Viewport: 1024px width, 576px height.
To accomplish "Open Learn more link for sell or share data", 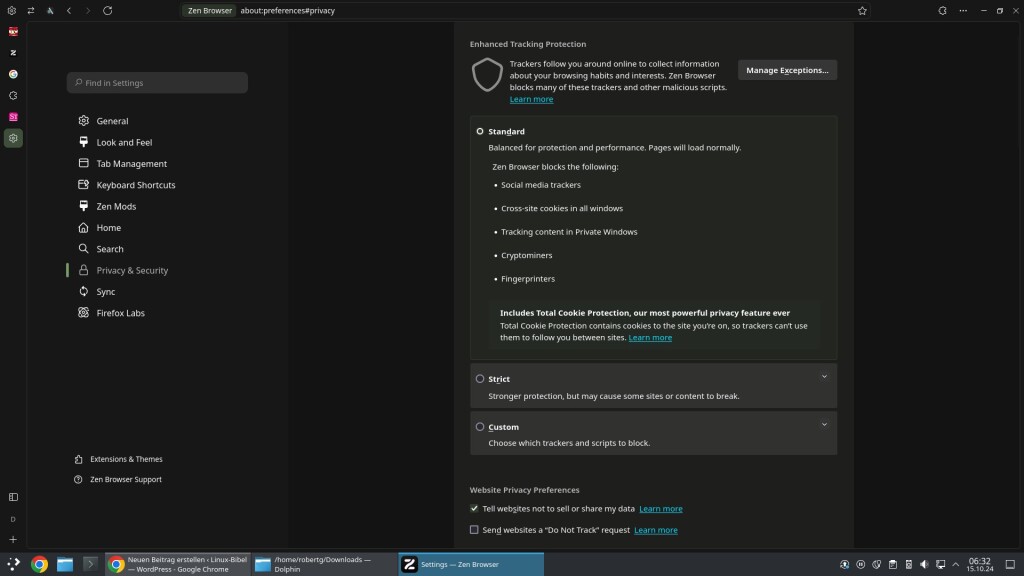I will (x=660, y=509).
